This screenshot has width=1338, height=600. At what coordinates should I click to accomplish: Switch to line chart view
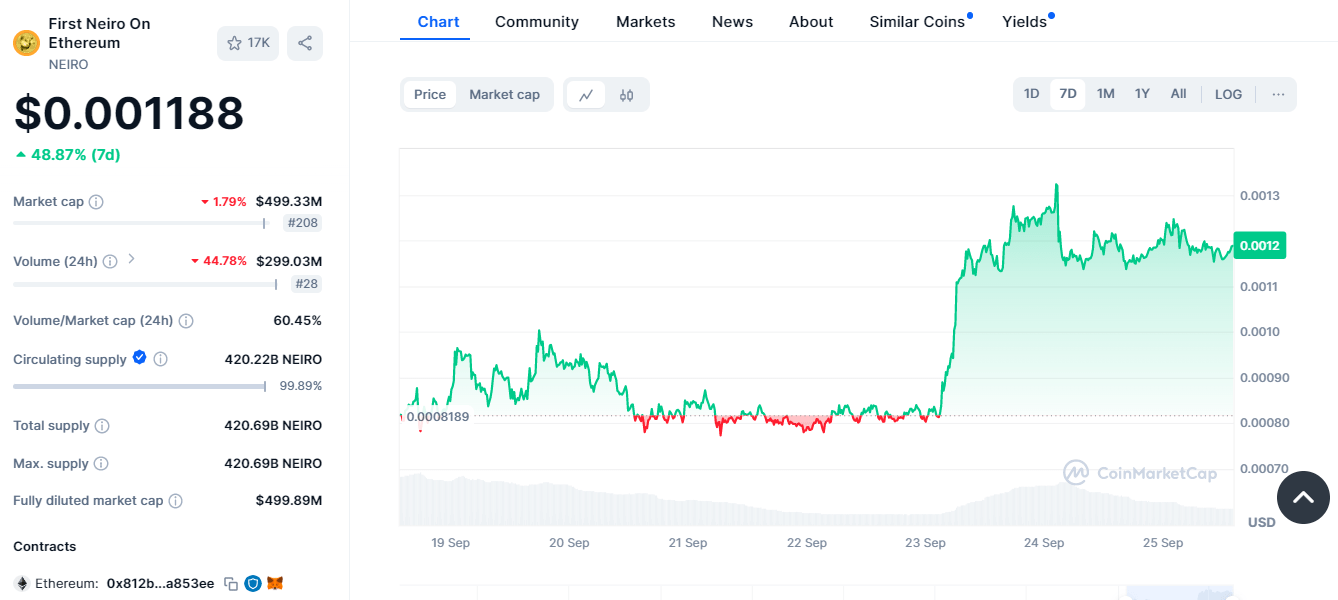click(586, 95)
